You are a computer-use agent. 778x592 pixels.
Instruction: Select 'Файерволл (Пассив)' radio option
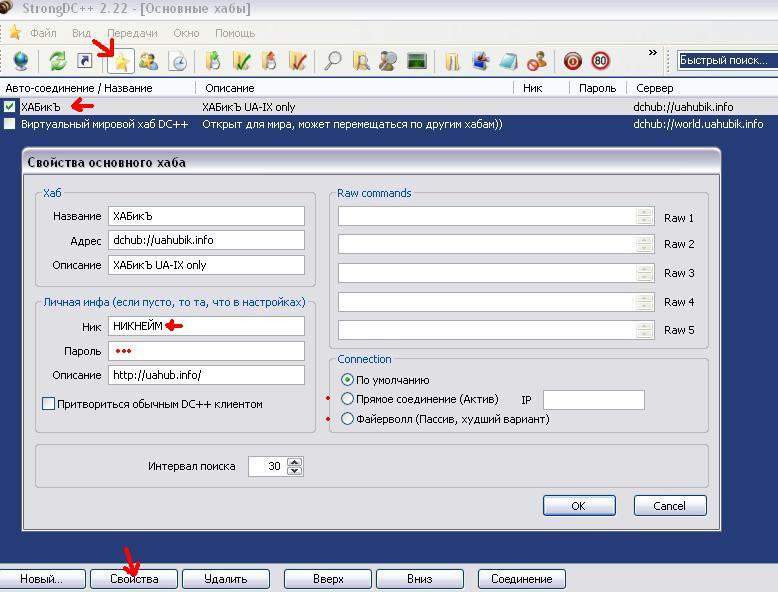(348, 419)
